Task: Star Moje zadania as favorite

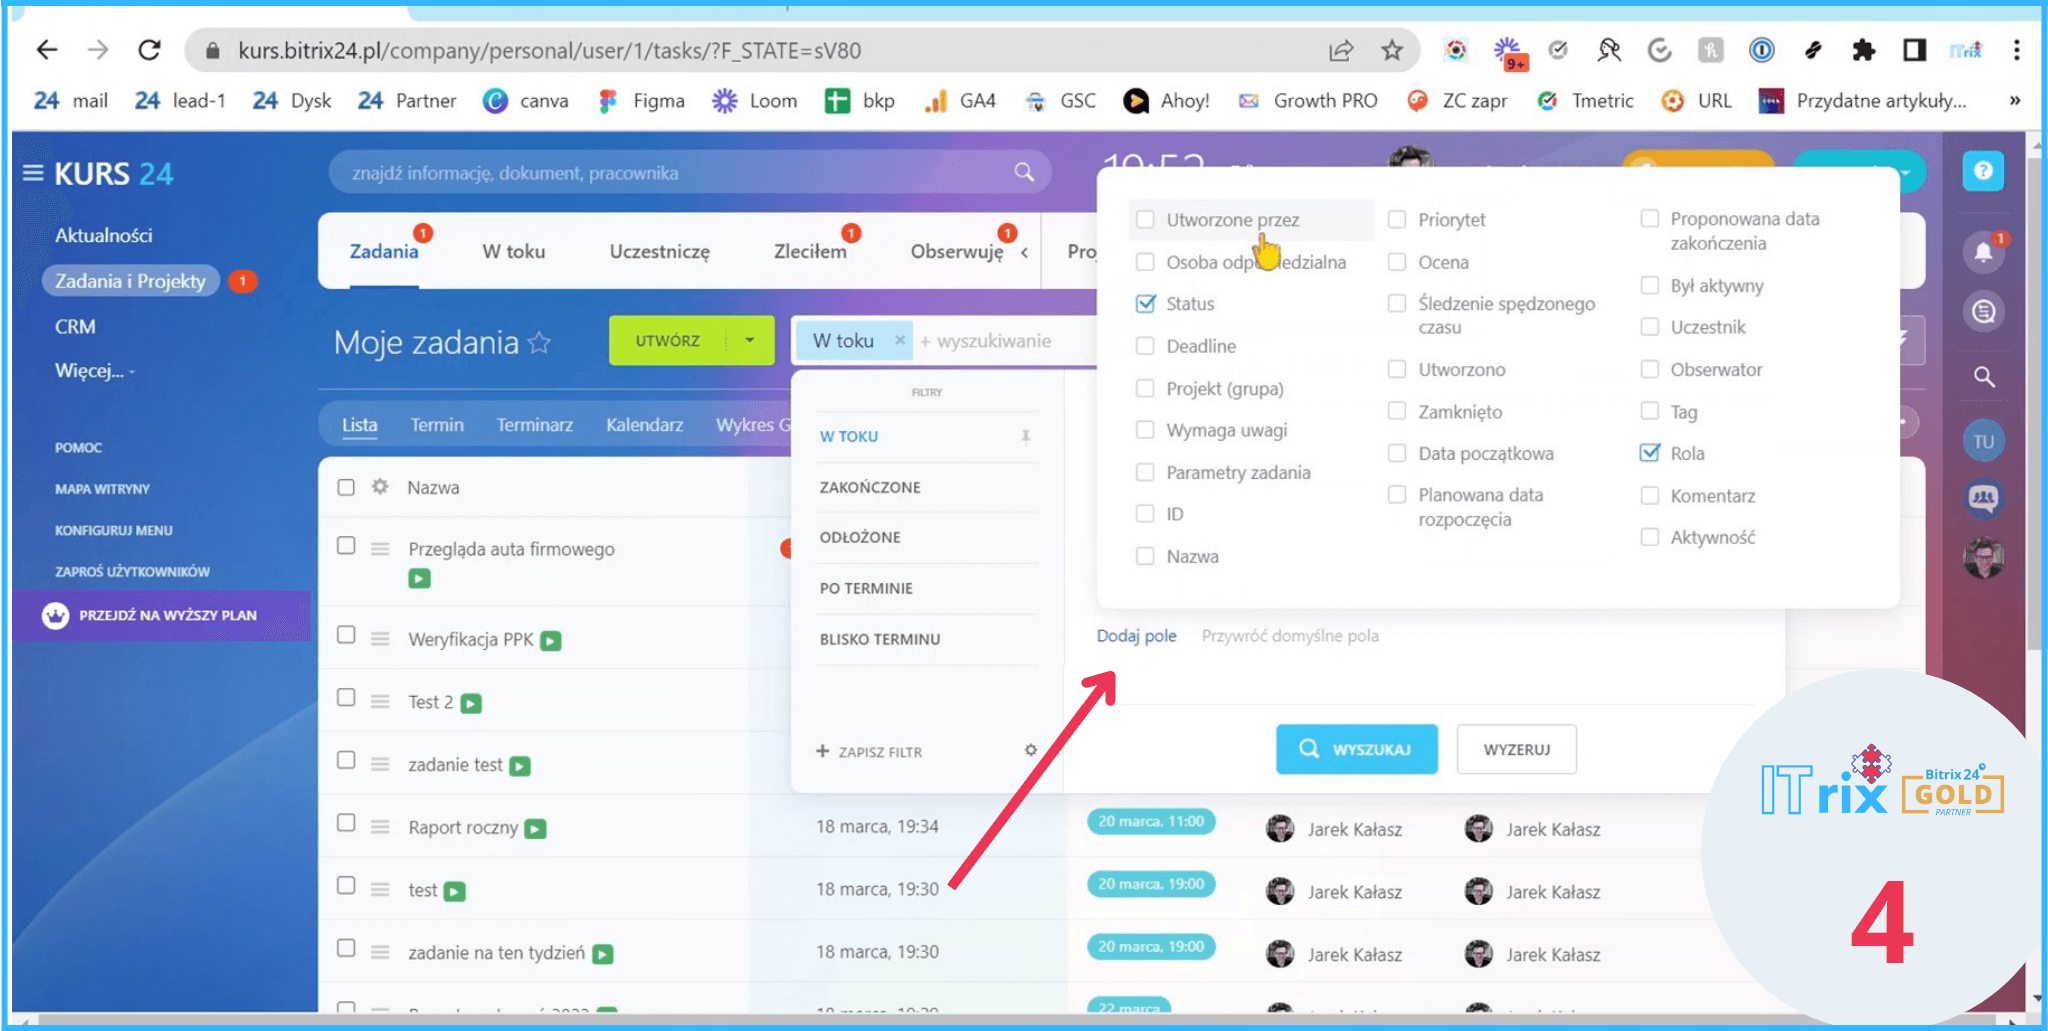Action: pyautogui.click(x=540, y=343)
